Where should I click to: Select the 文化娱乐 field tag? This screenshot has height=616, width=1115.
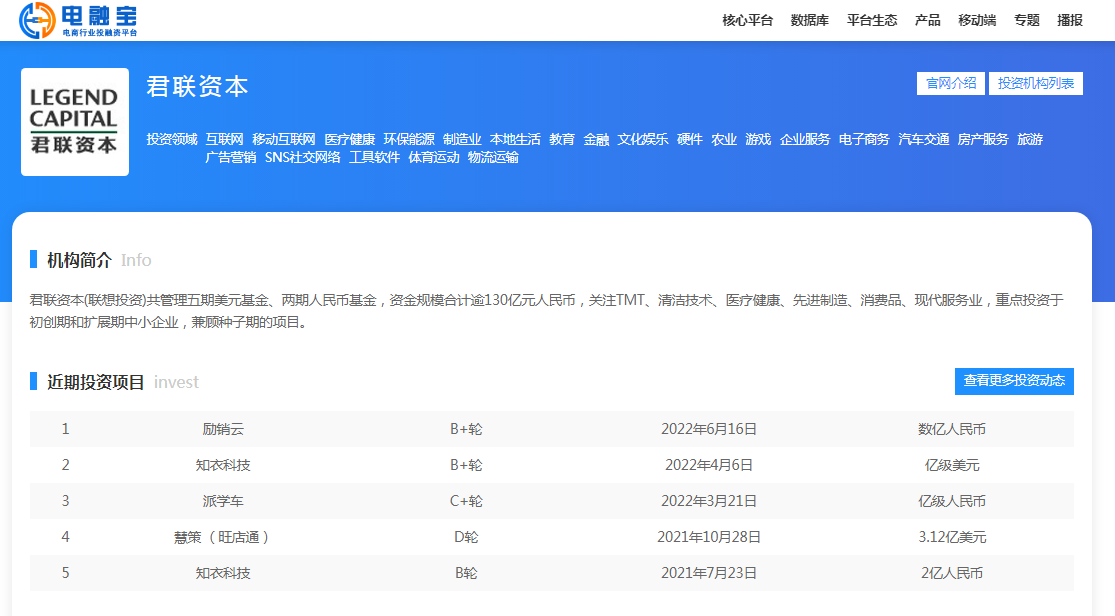pyautogui.click(x=643, y=139)
